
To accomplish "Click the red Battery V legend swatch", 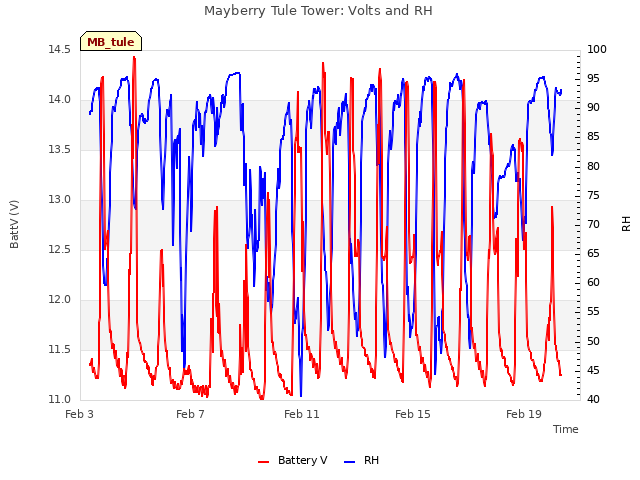I will [x=264, y=462].
